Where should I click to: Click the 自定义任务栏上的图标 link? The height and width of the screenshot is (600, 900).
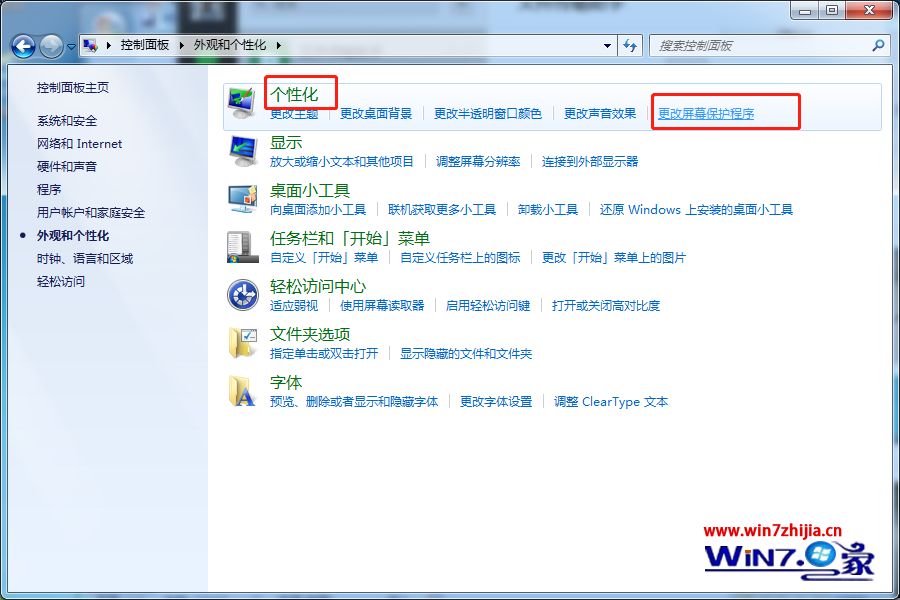click(x=460, y=257)
